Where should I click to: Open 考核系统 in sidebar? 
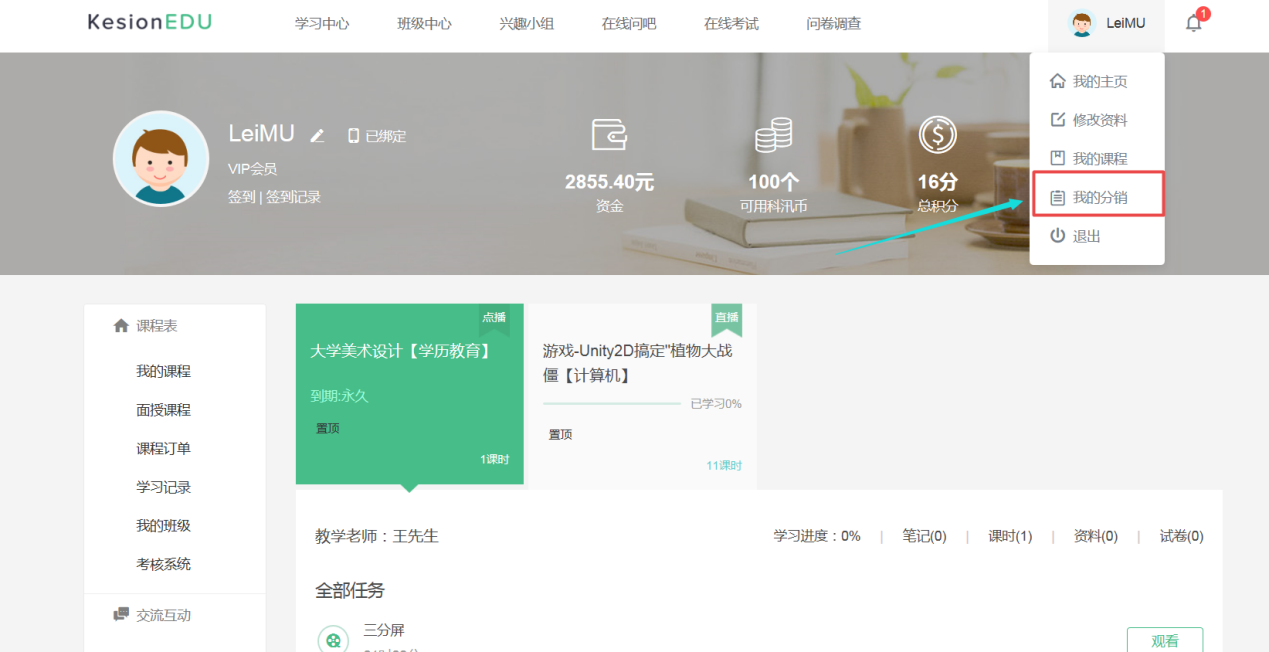(163, 564)
